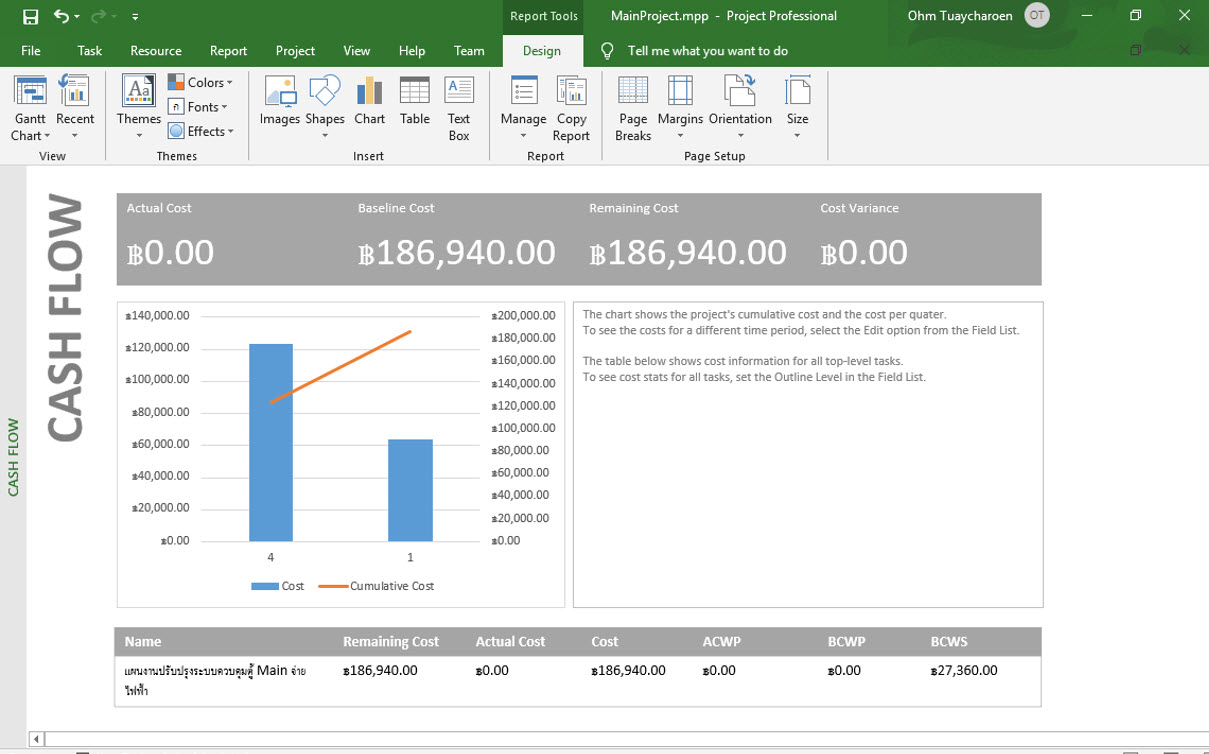Expand the Themes dropdown
The image size is (1209, 754).
[x=137, y=105]
